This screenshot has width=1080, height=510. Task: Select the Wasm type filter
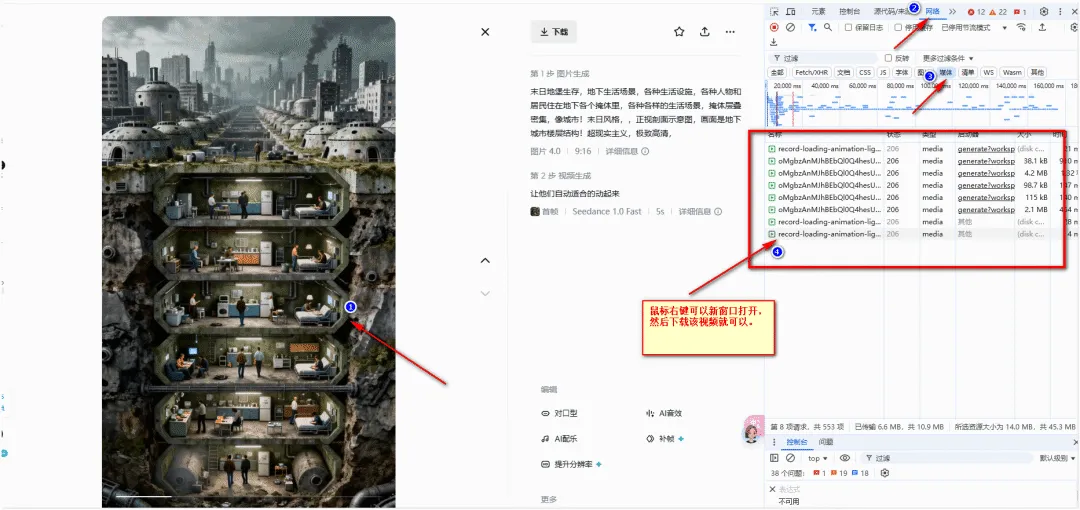(1012, 72)
